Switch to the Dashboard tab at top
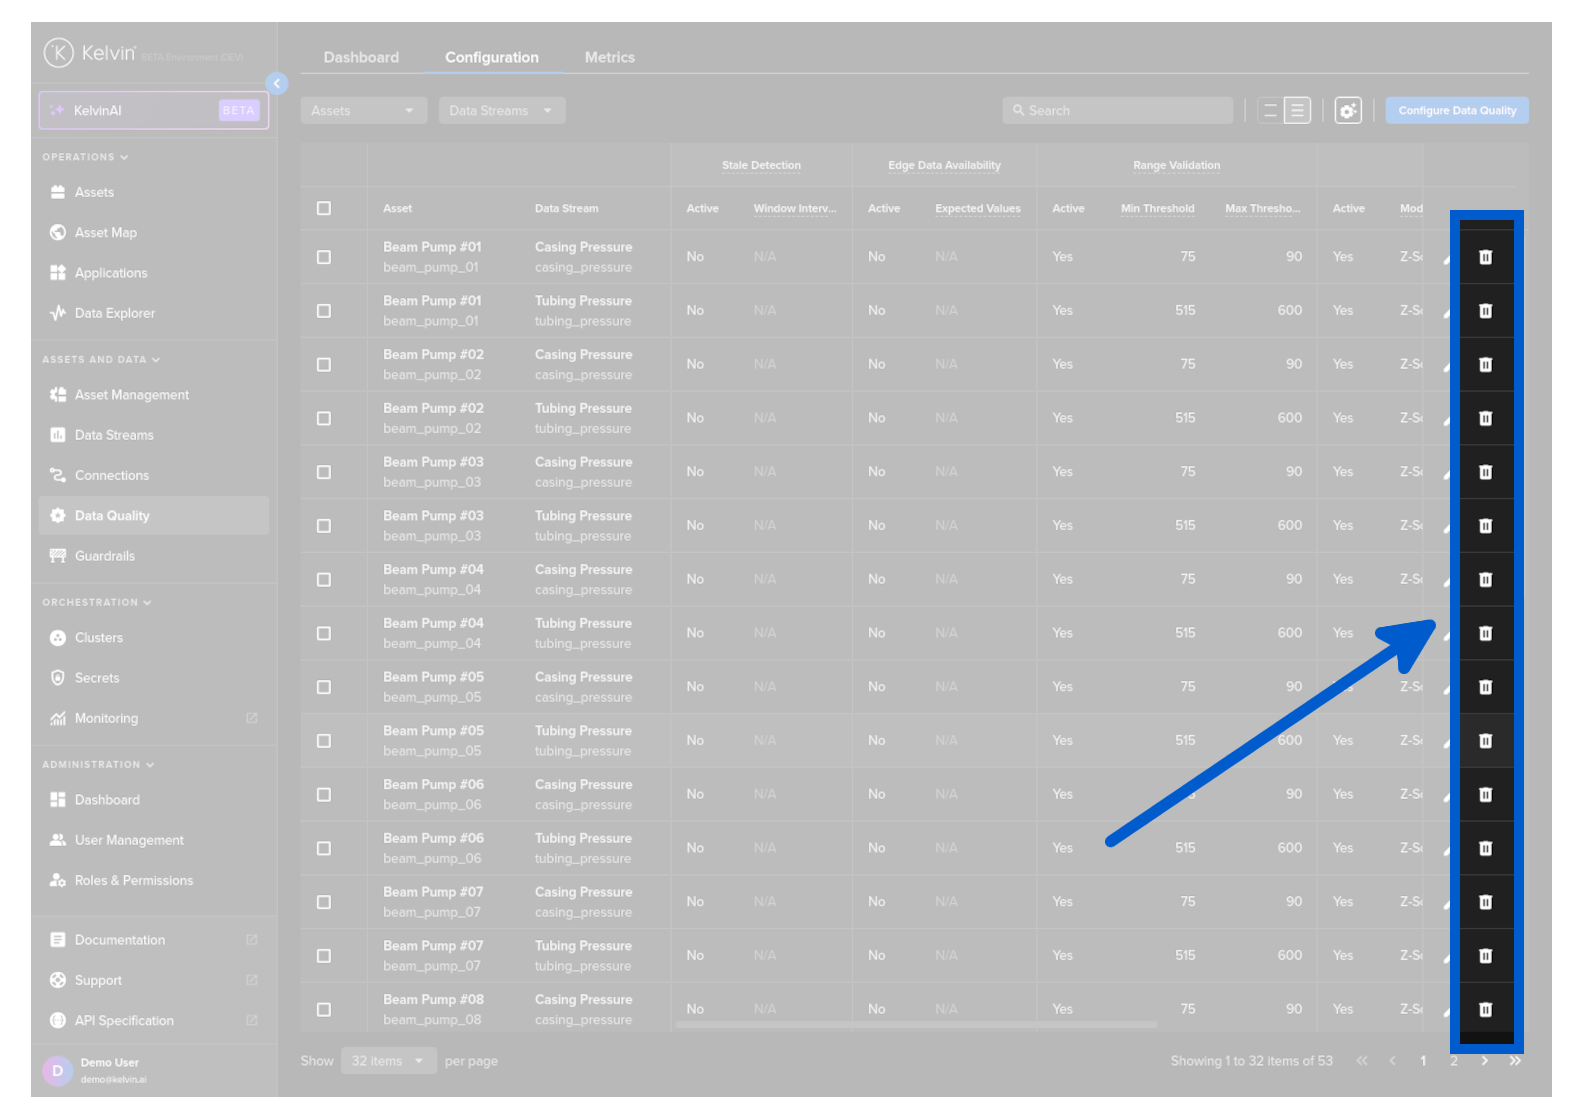This screenshot has width=1584, height=1120. coord(361,58)
